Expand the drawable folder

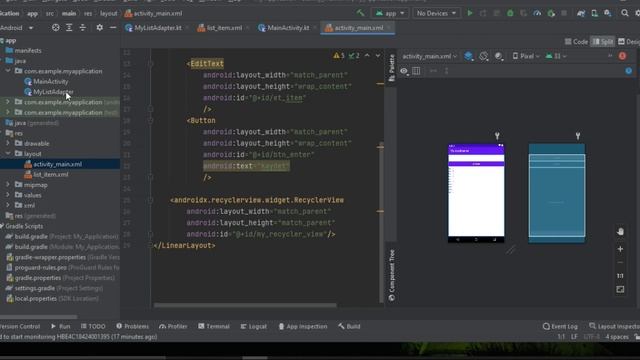click(8, 143)
